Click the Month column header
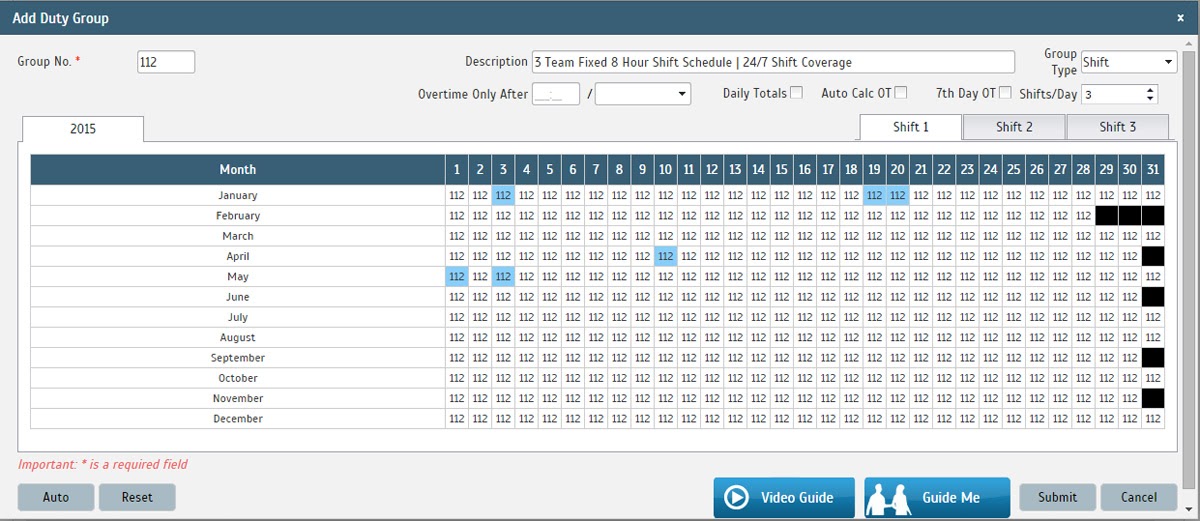 238,170
